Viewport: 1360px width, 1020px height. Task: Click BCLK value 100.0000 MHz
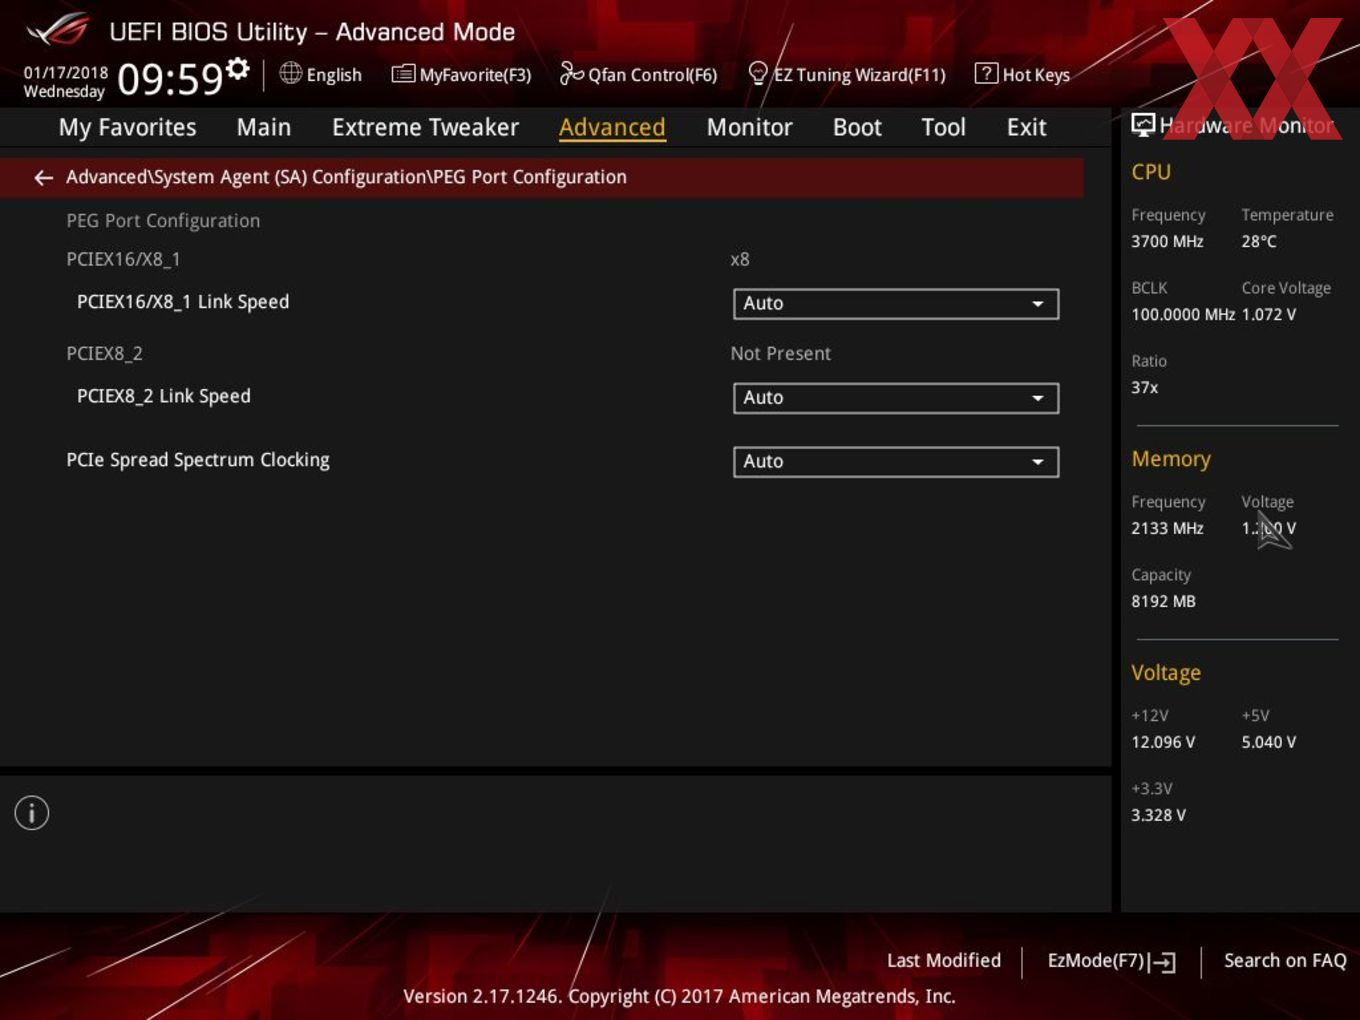pyautogui.click(x=1183, y=315)
